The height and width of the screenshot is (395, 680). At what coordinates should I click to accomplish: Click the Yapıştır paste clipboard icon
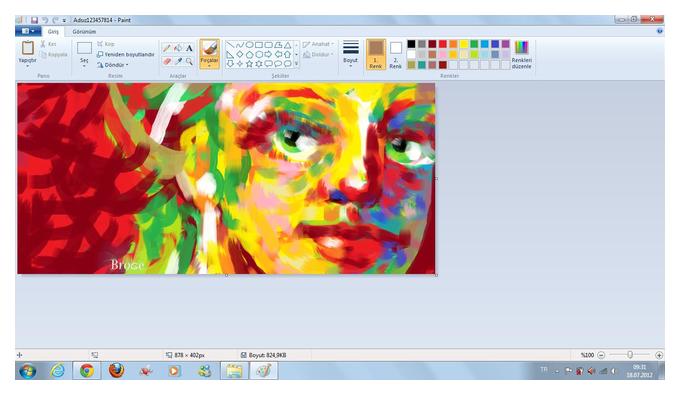[28, 48]
